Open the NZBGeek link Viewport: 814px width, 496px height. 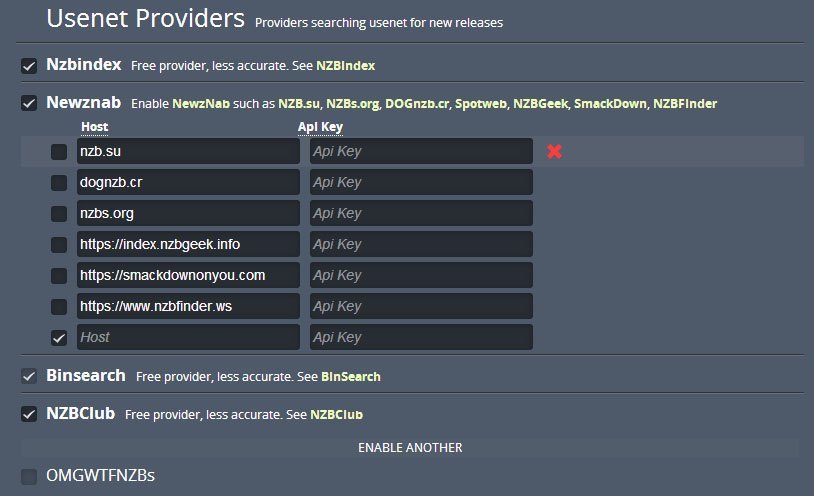click(x=540, y=103)
